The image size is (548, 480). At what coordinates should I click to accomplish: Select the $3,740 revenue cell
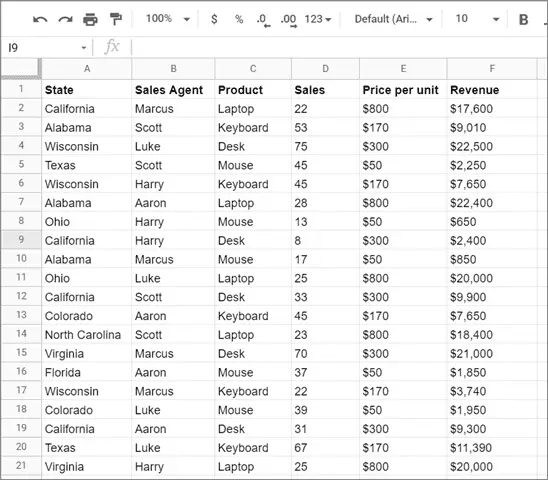(492, 391)
